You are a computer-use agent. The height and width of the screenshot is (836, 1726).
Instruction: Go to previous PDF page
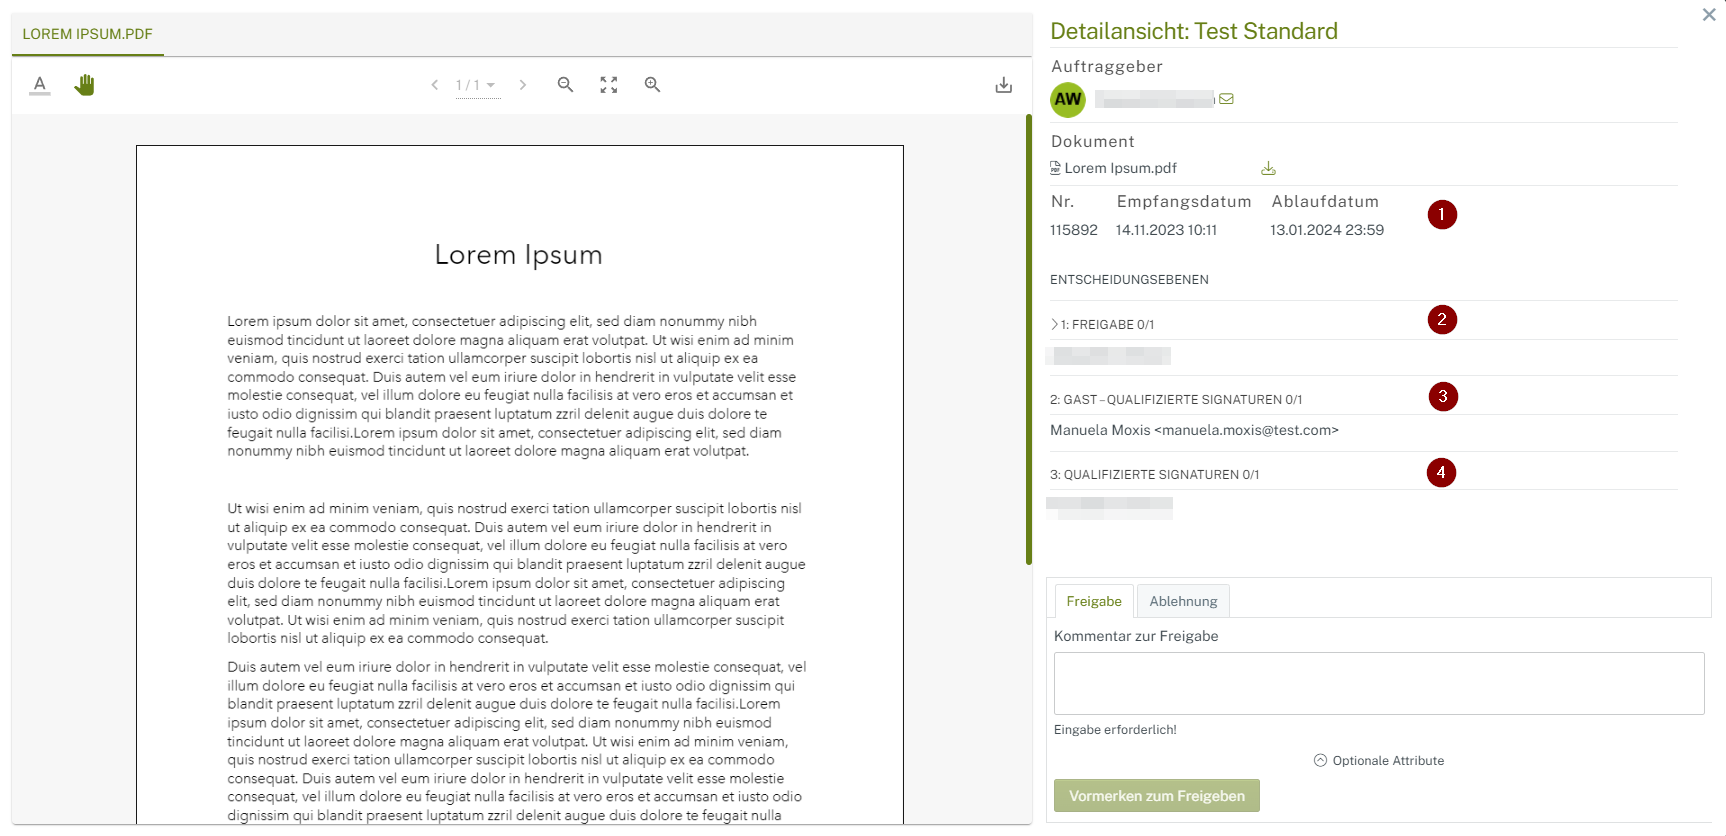point(435,85)
